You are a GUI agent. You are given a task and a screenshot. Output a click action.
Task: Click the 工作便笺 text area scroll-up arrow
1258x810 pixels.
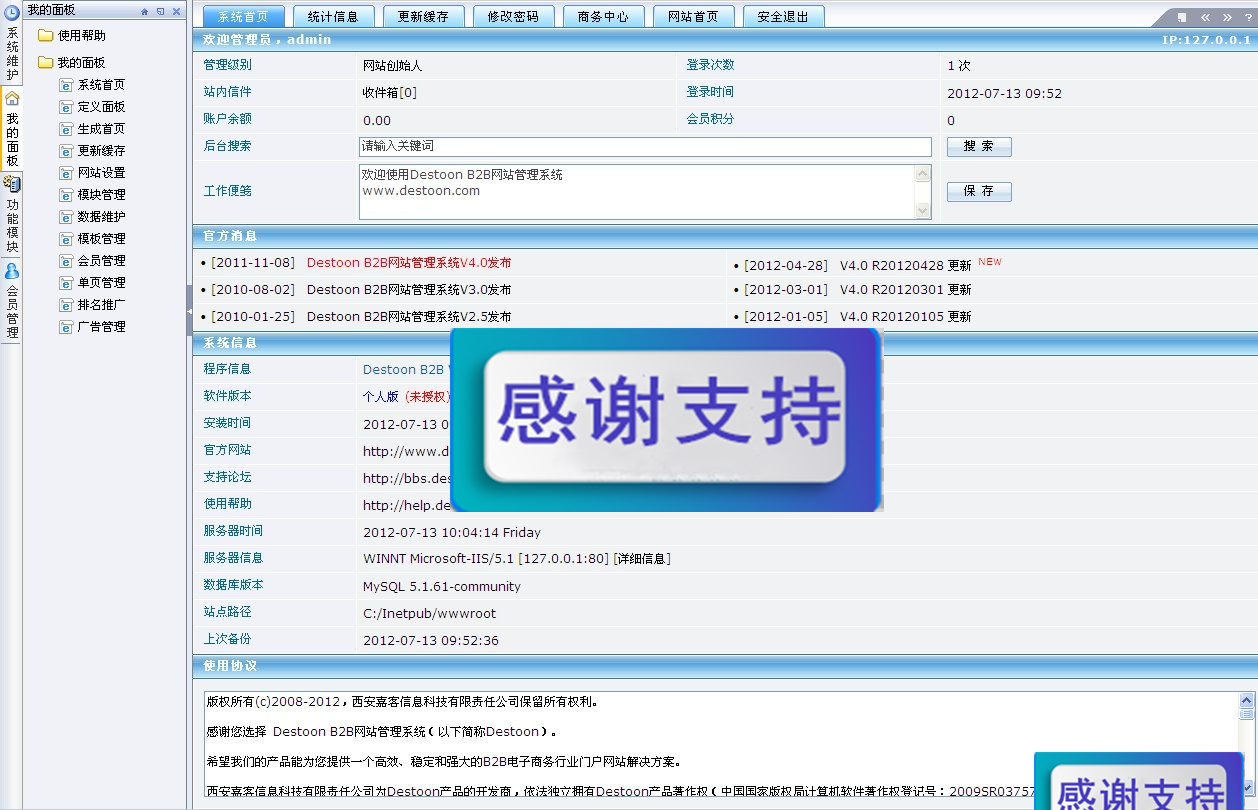[x=923, y=174]
